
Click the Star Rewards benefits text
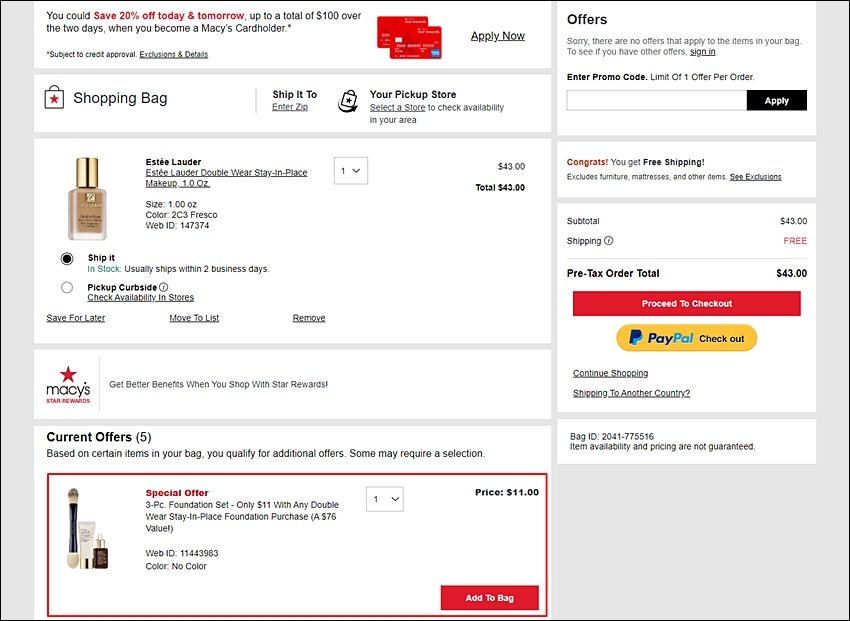pos(218,384)
